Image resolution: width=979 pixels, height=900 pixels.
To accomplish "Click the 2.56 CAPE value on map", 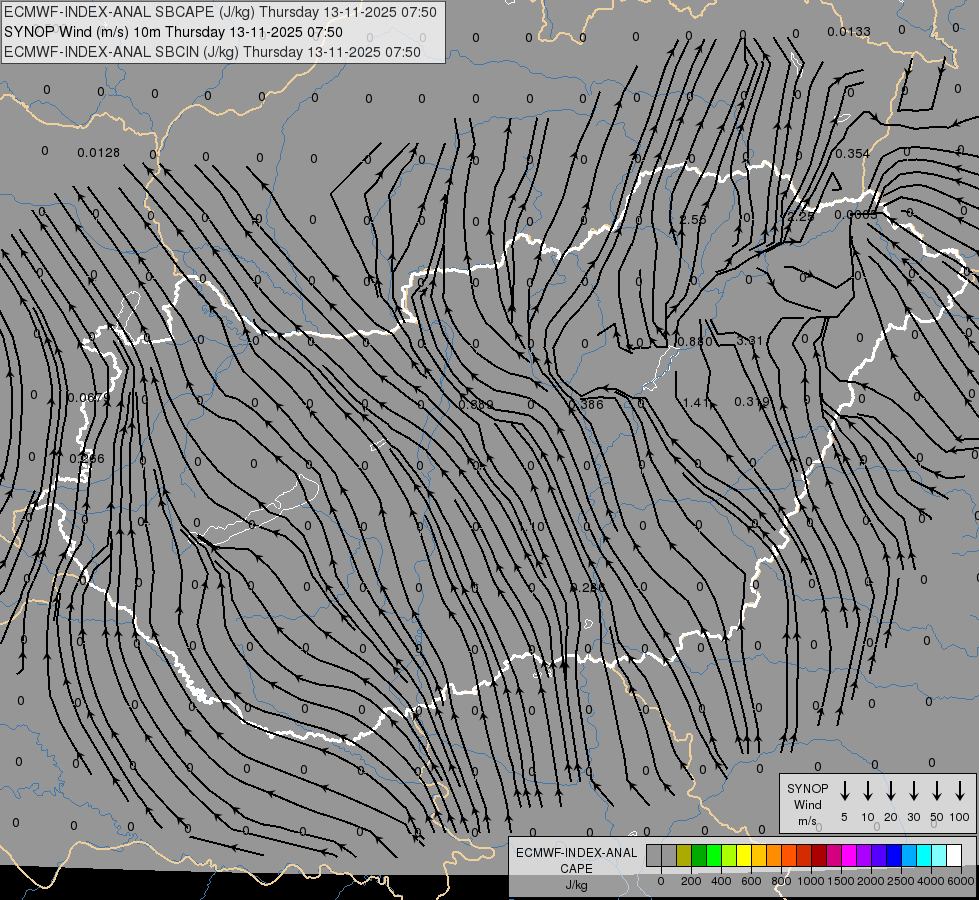I will pos(692,219).
